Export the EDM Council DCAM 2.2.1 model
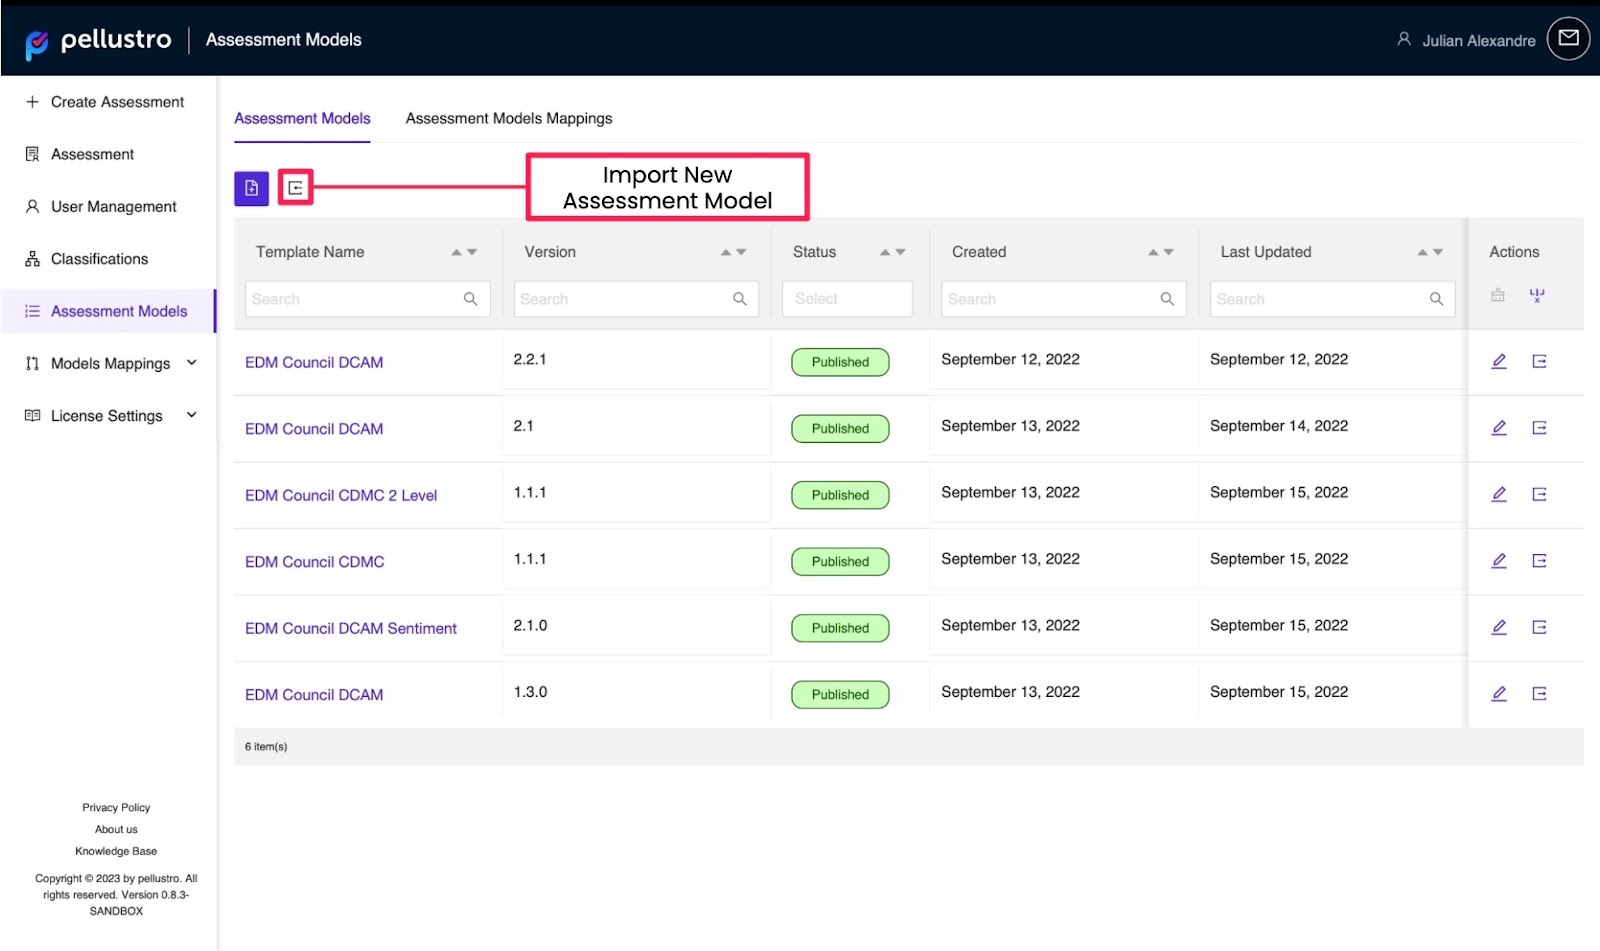 [1539, 361]
